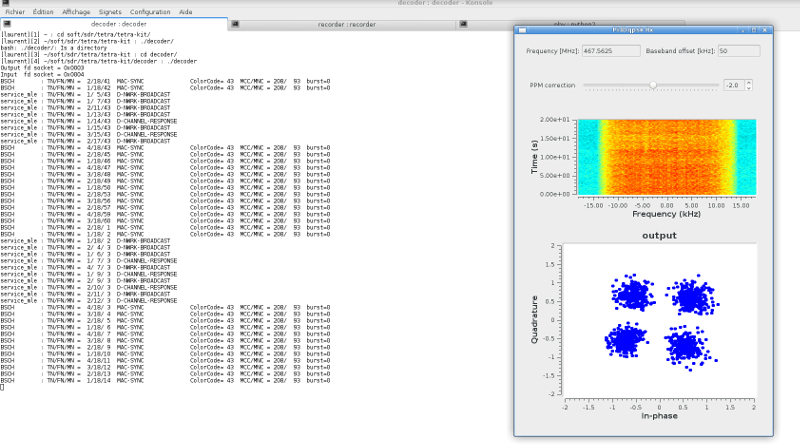Open the Fichier menu in Konsole
Image resolution: width=800 pixels, height=448 pixels.
pos(15,12)
